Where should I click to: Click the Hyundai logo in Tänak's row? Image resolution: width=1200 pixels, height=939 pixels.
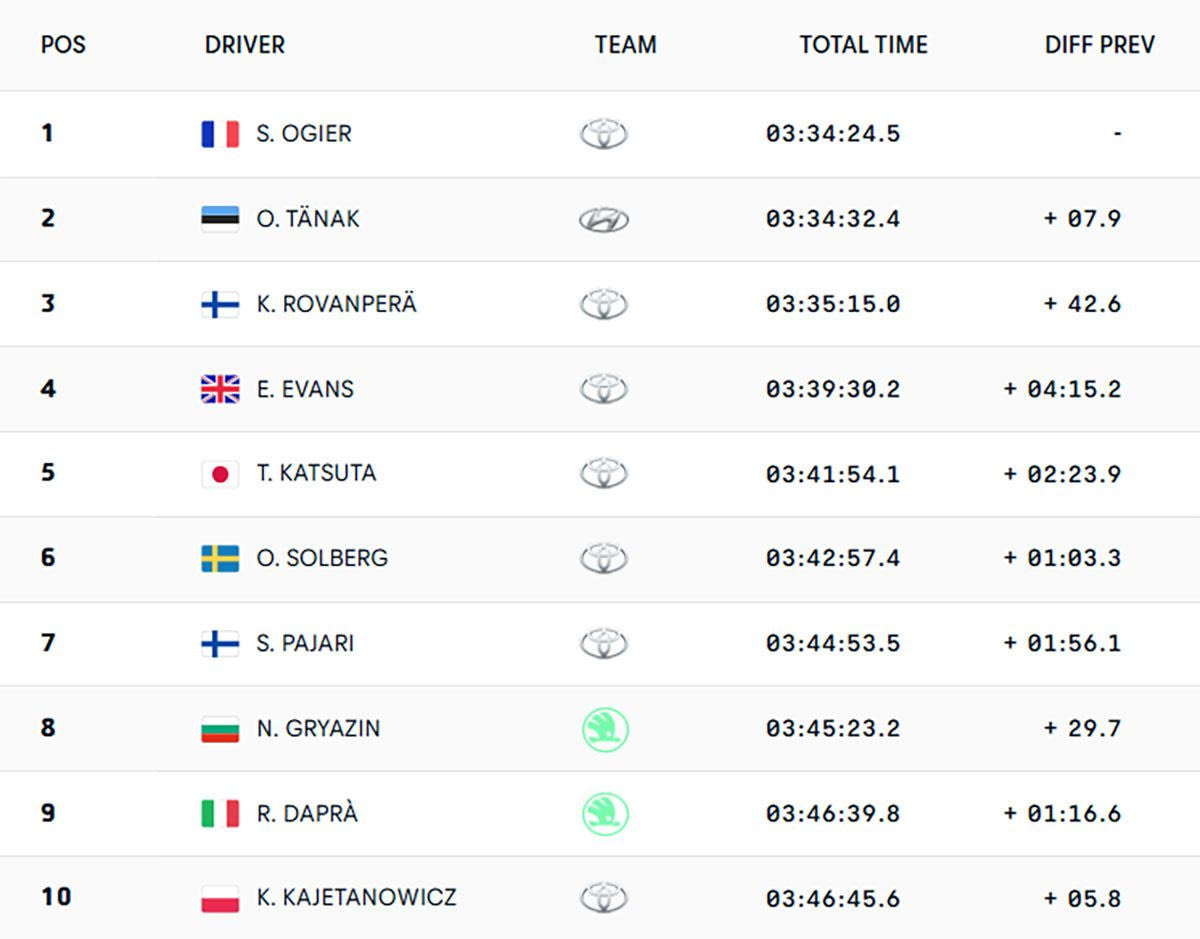(604, 219)
